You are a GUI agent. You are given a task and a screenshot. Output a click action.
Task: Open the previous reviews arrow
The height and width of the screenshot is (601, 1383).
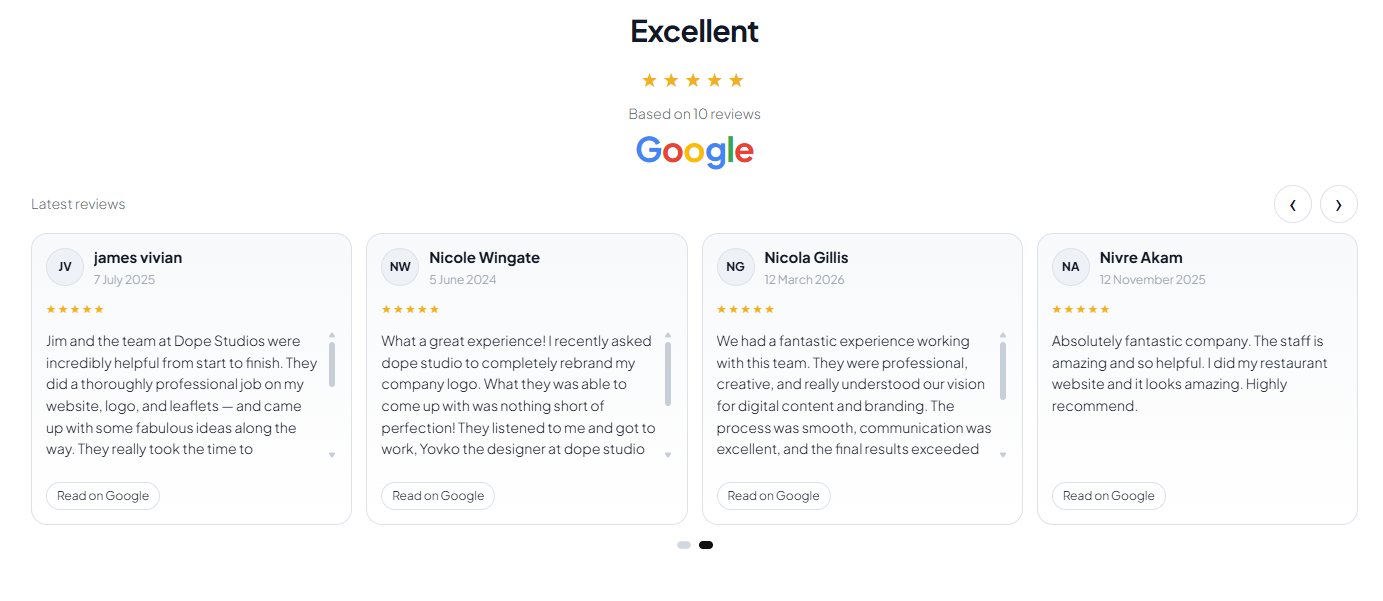(x=1293, y=203)
